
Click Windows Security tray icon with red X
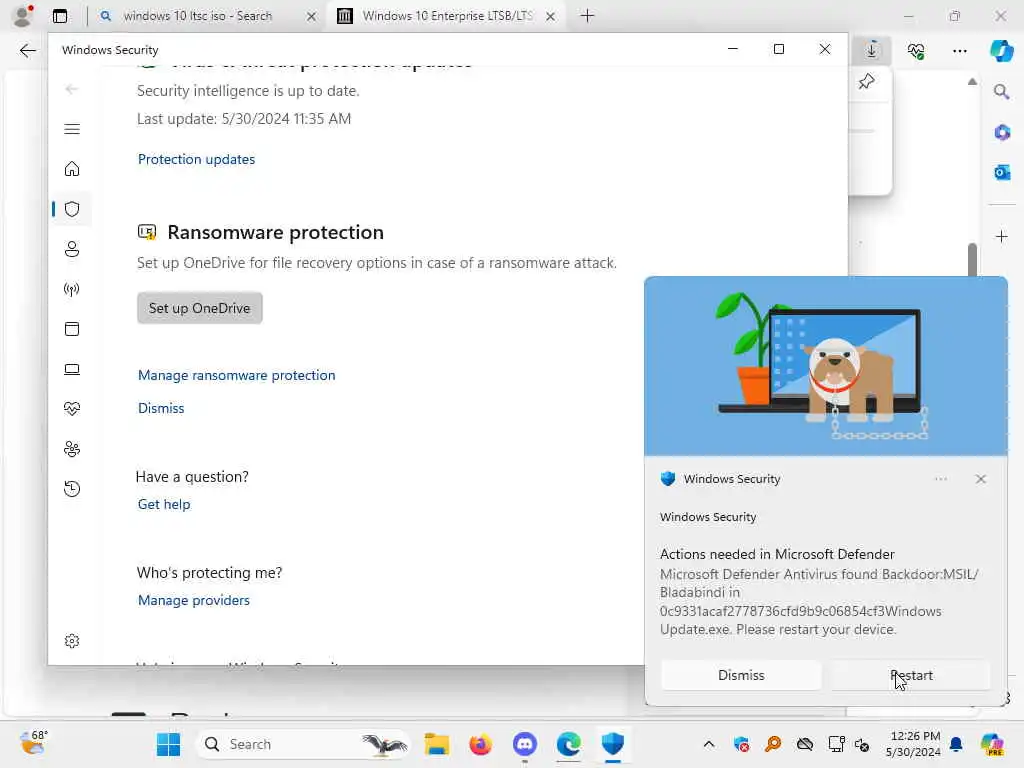click(x=741, y=744)
